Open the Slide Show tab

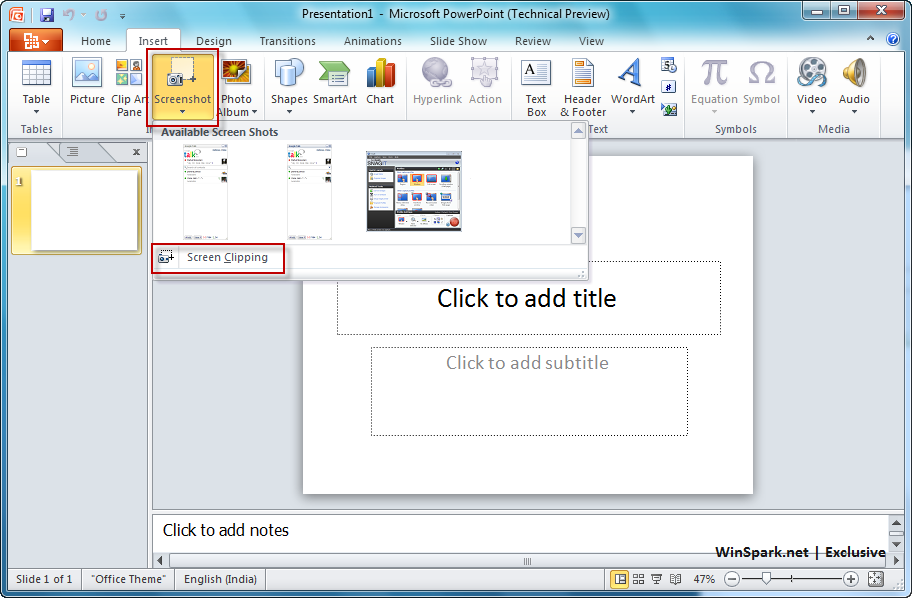click(458, 41)
